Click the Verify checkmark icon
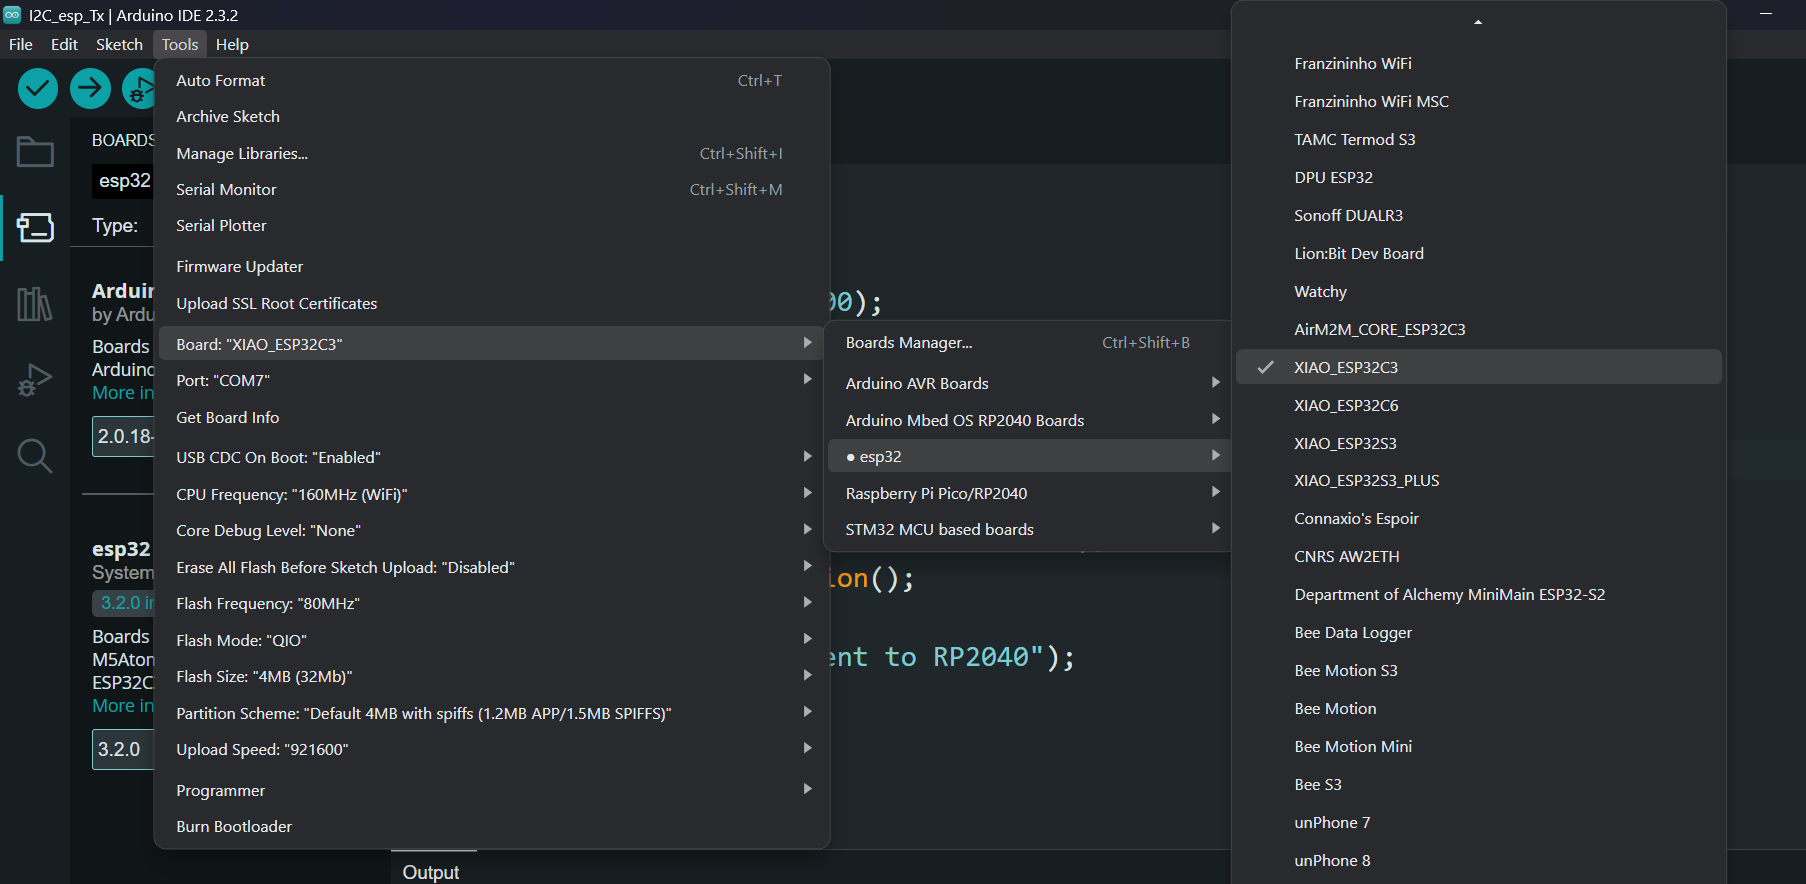The height and width of the screenshot is (884, 1806). [x=38, y=89]
